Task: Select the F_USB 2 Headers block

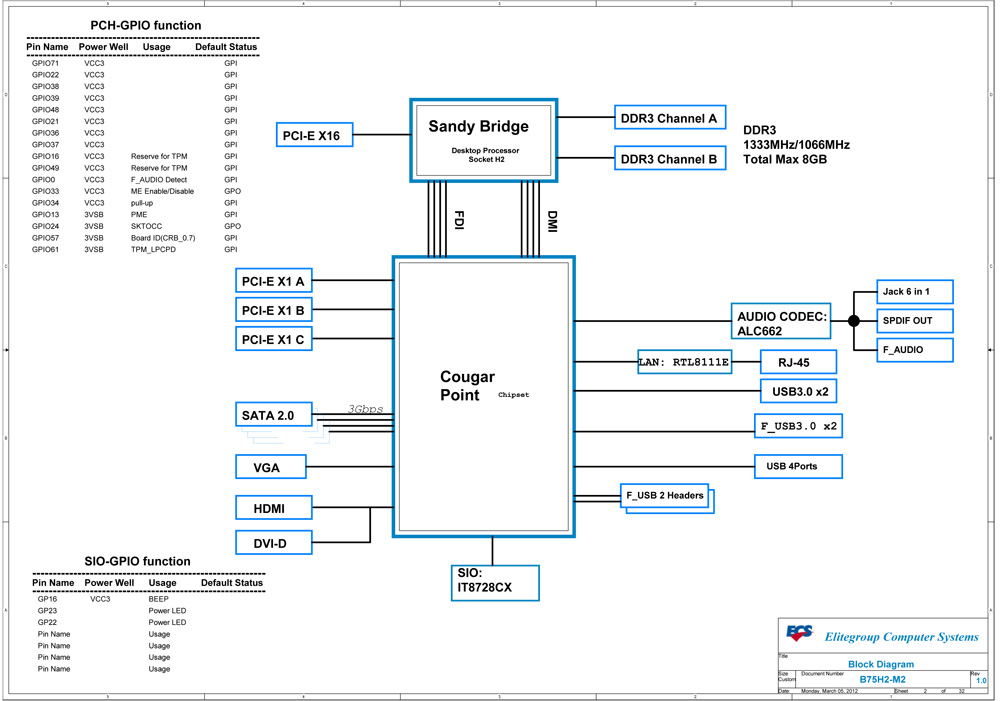Action: (666, 498)
